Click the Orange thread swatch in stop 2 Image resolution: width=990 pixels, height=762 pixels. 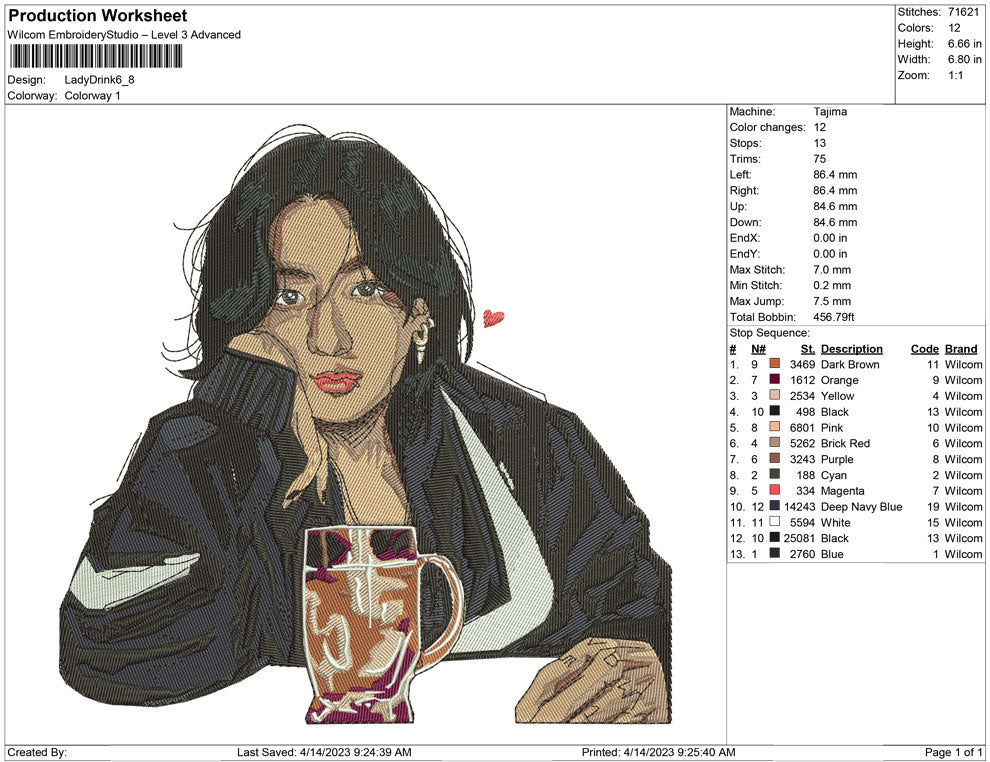[775, 379]
